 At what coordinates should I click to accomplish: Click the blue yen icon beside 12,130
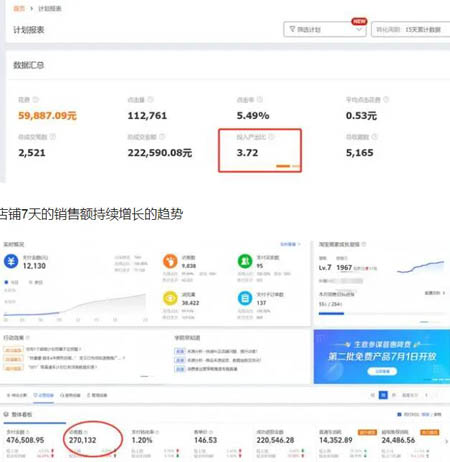tap(11, 261)
